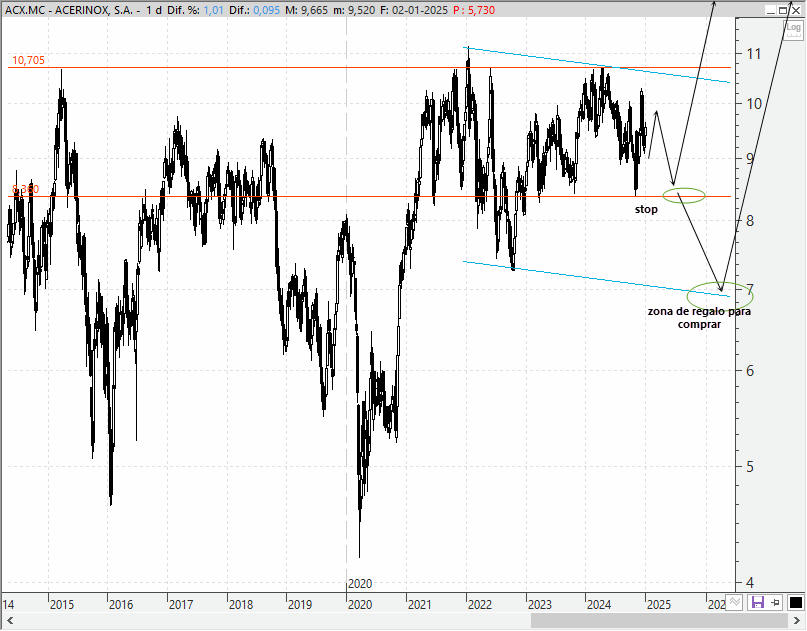This screenshot has height=631, width=807.
Task: Click price axis label 11
Action: [753, 54]
